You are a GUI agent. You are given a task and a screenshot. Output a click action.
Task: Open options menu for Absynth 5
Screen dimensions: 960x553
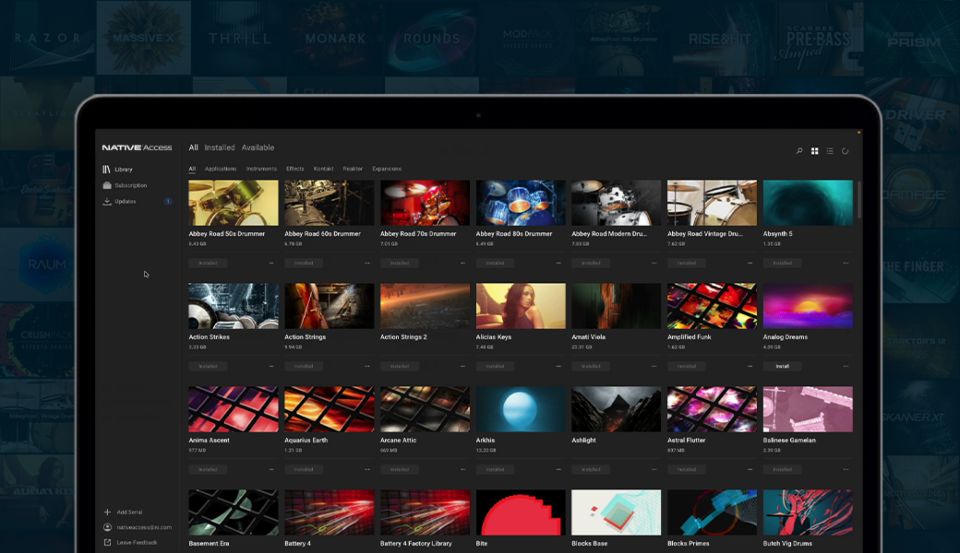click(x=845, y=263)
